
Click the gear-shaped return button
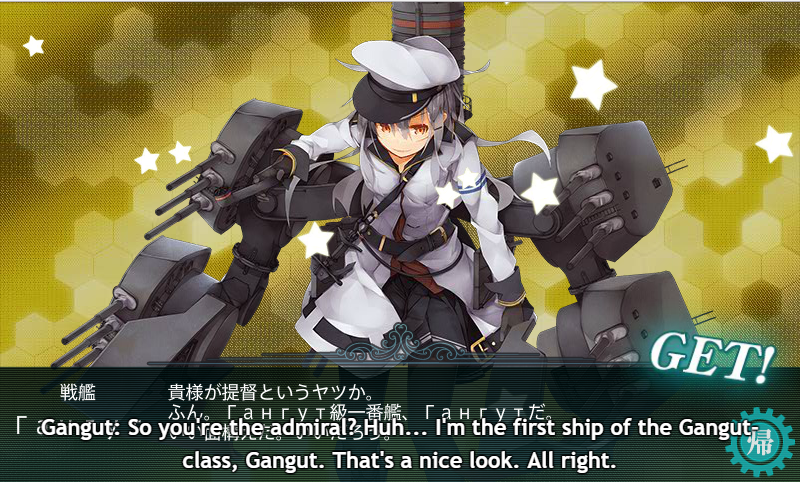tap(759, 442)
